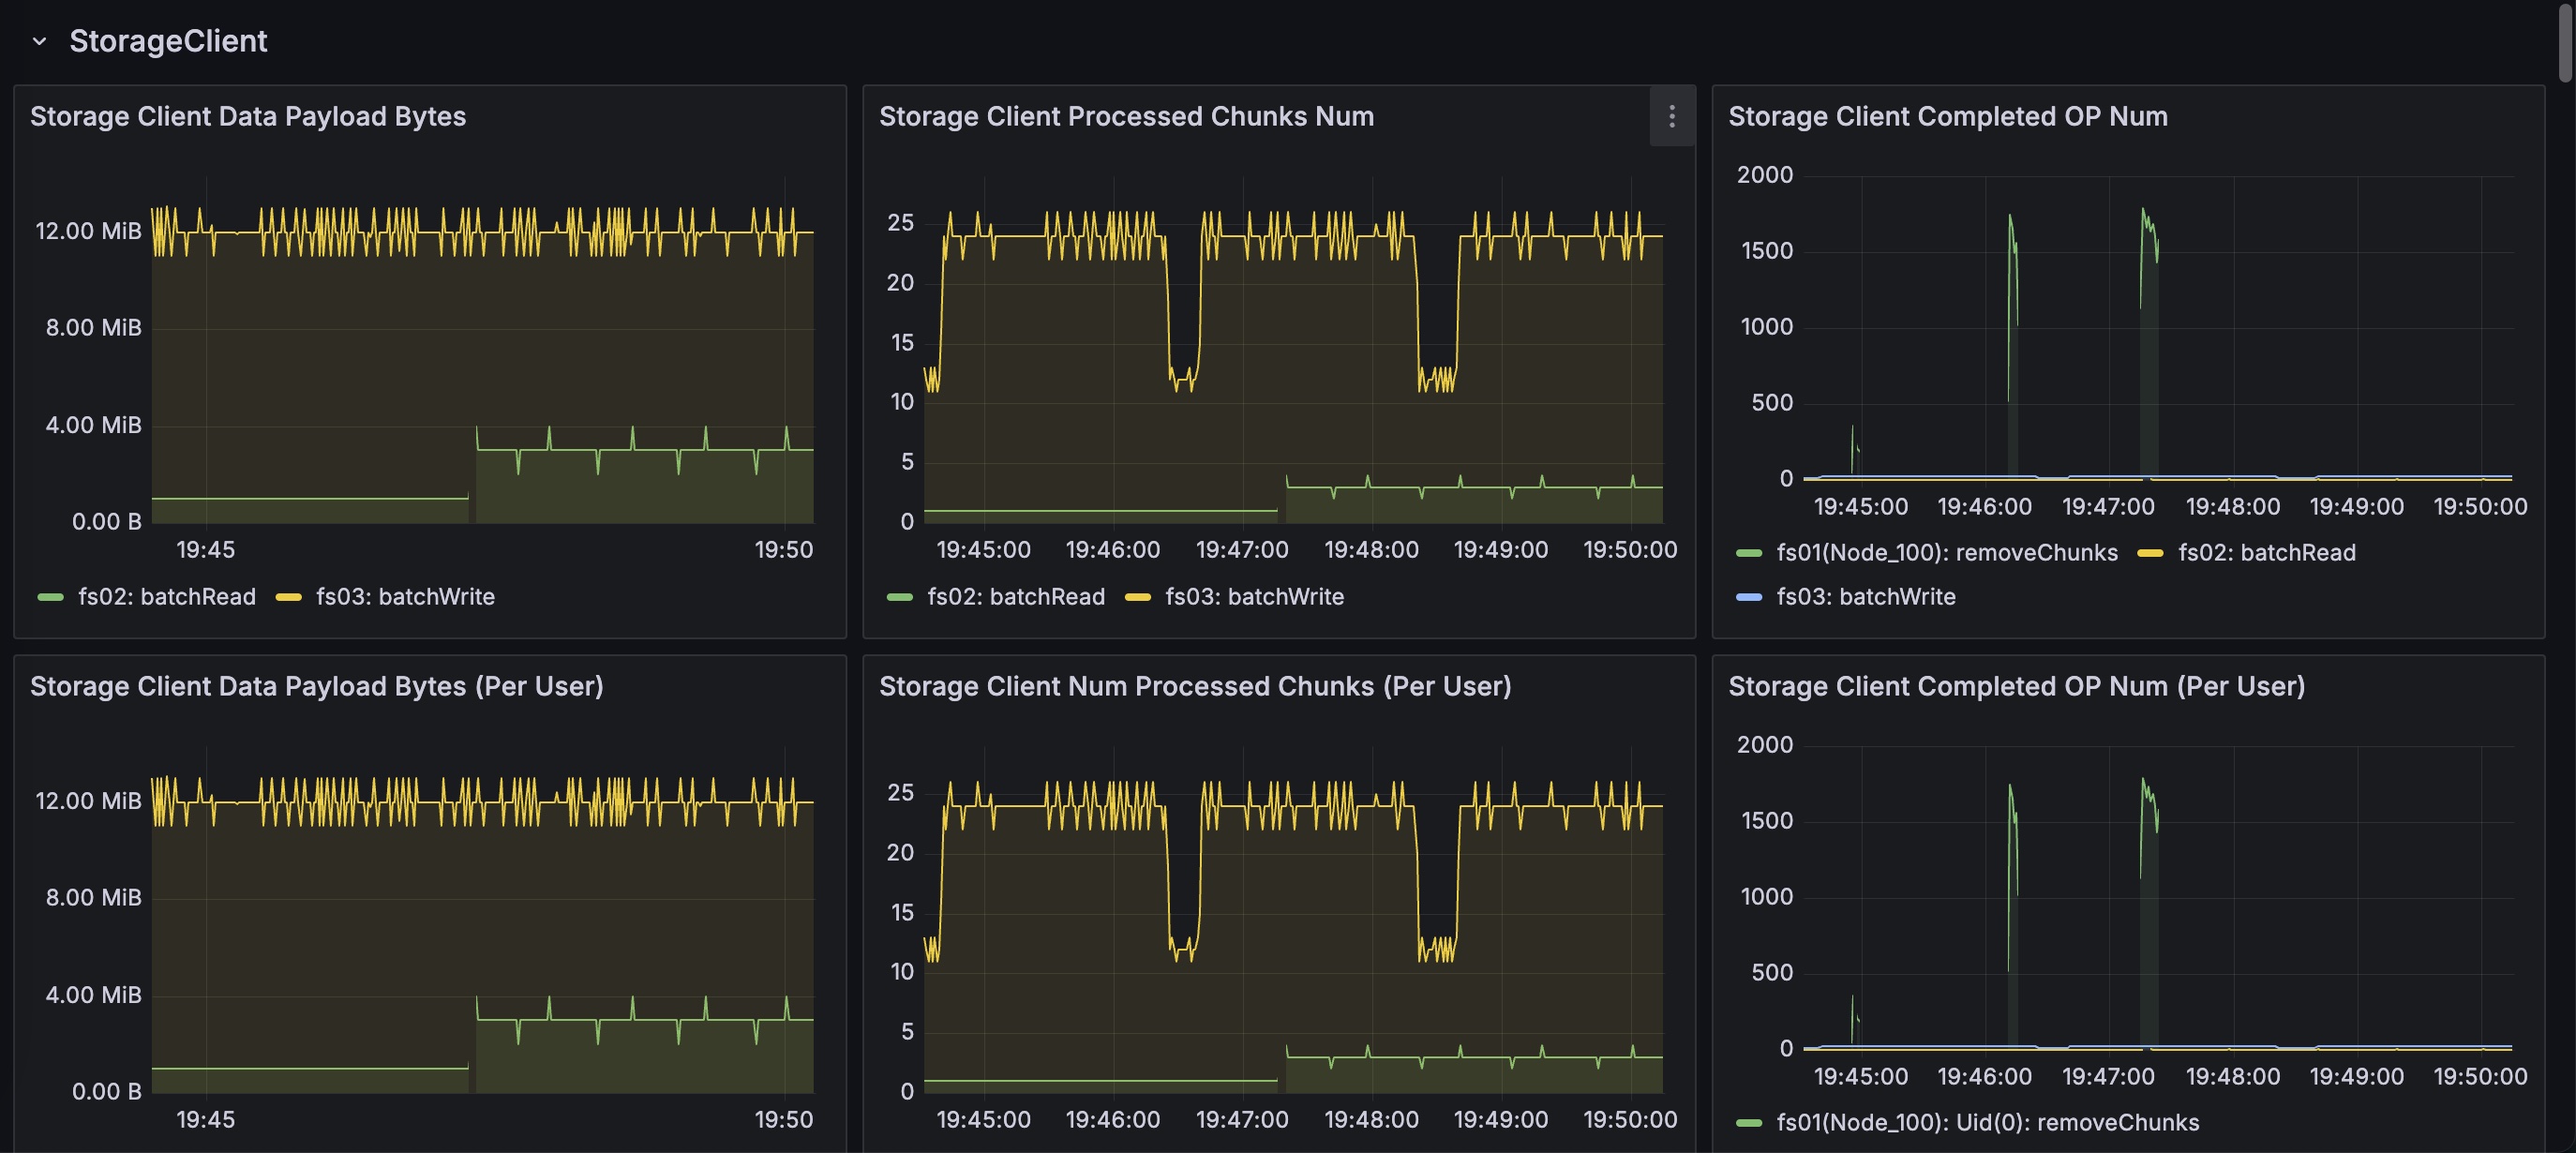Toggle fs01(Node_100): removeChunks legend entry
This screenshot has height=1153, width=2576.
point(1946,552)
